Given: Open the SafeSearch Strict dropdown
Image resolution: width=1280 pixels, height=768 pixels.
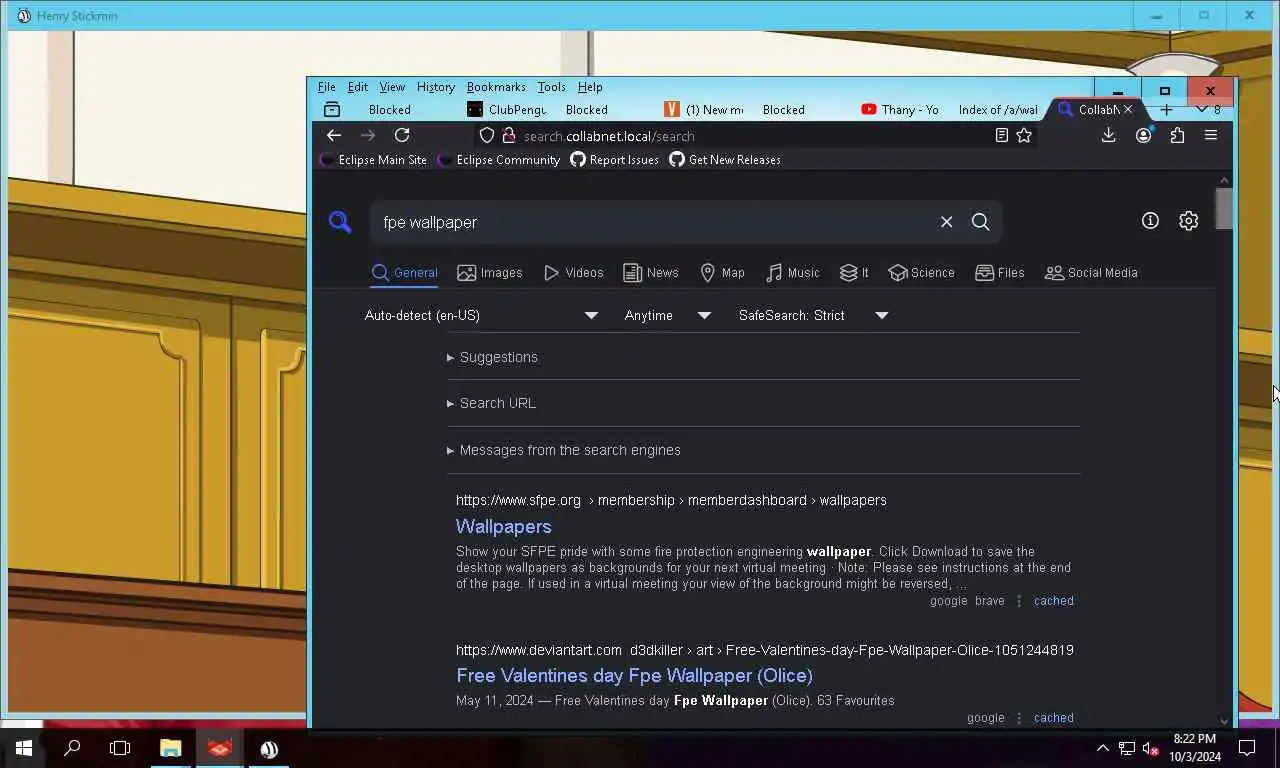Looking at the screenshot, I should [x=813, y=315].
